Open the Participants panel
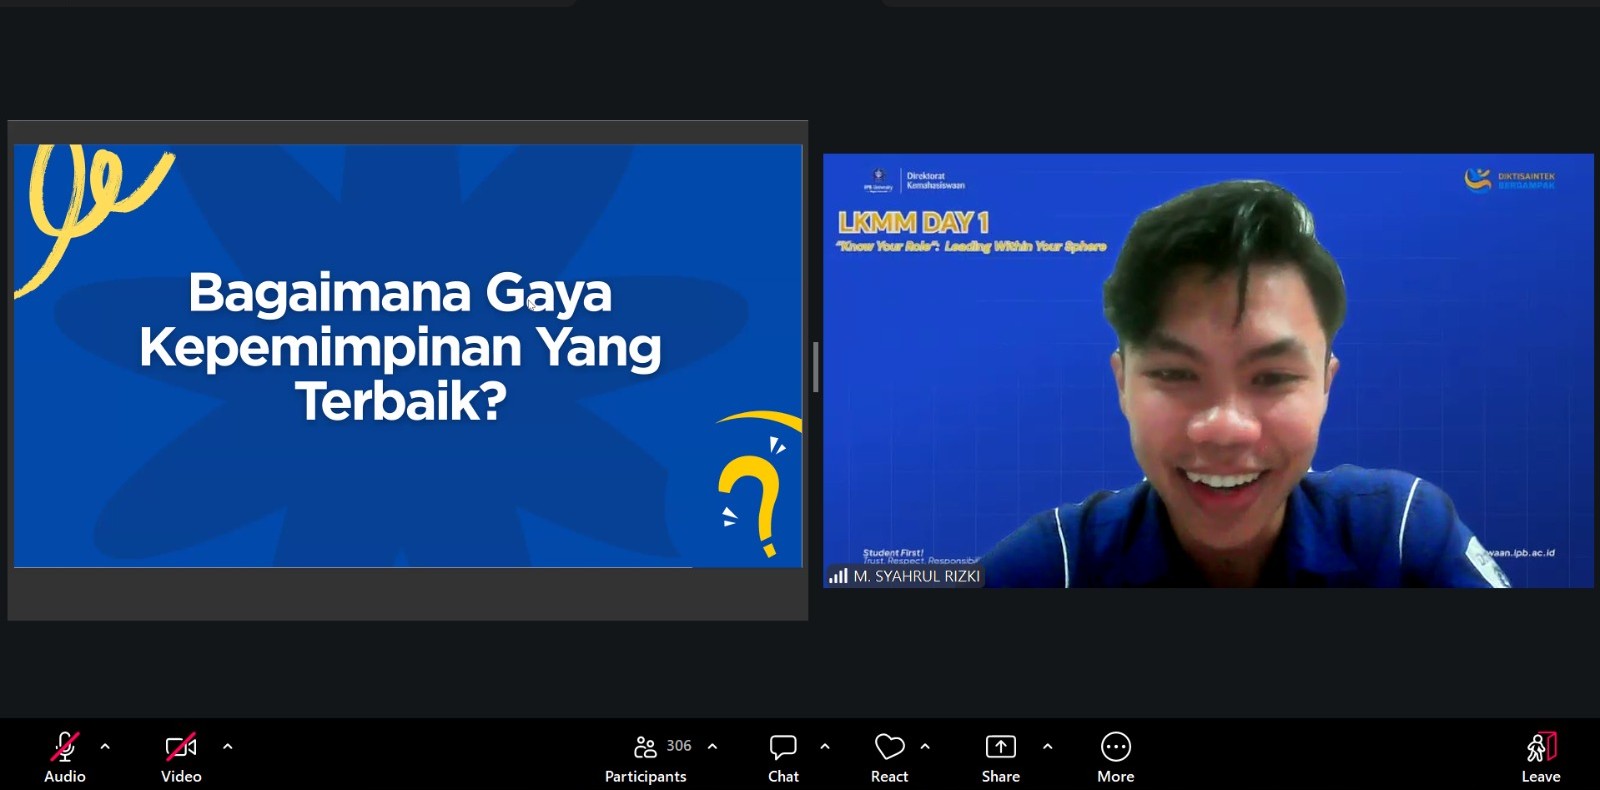The image size is (1600, 790). point(646,758)
